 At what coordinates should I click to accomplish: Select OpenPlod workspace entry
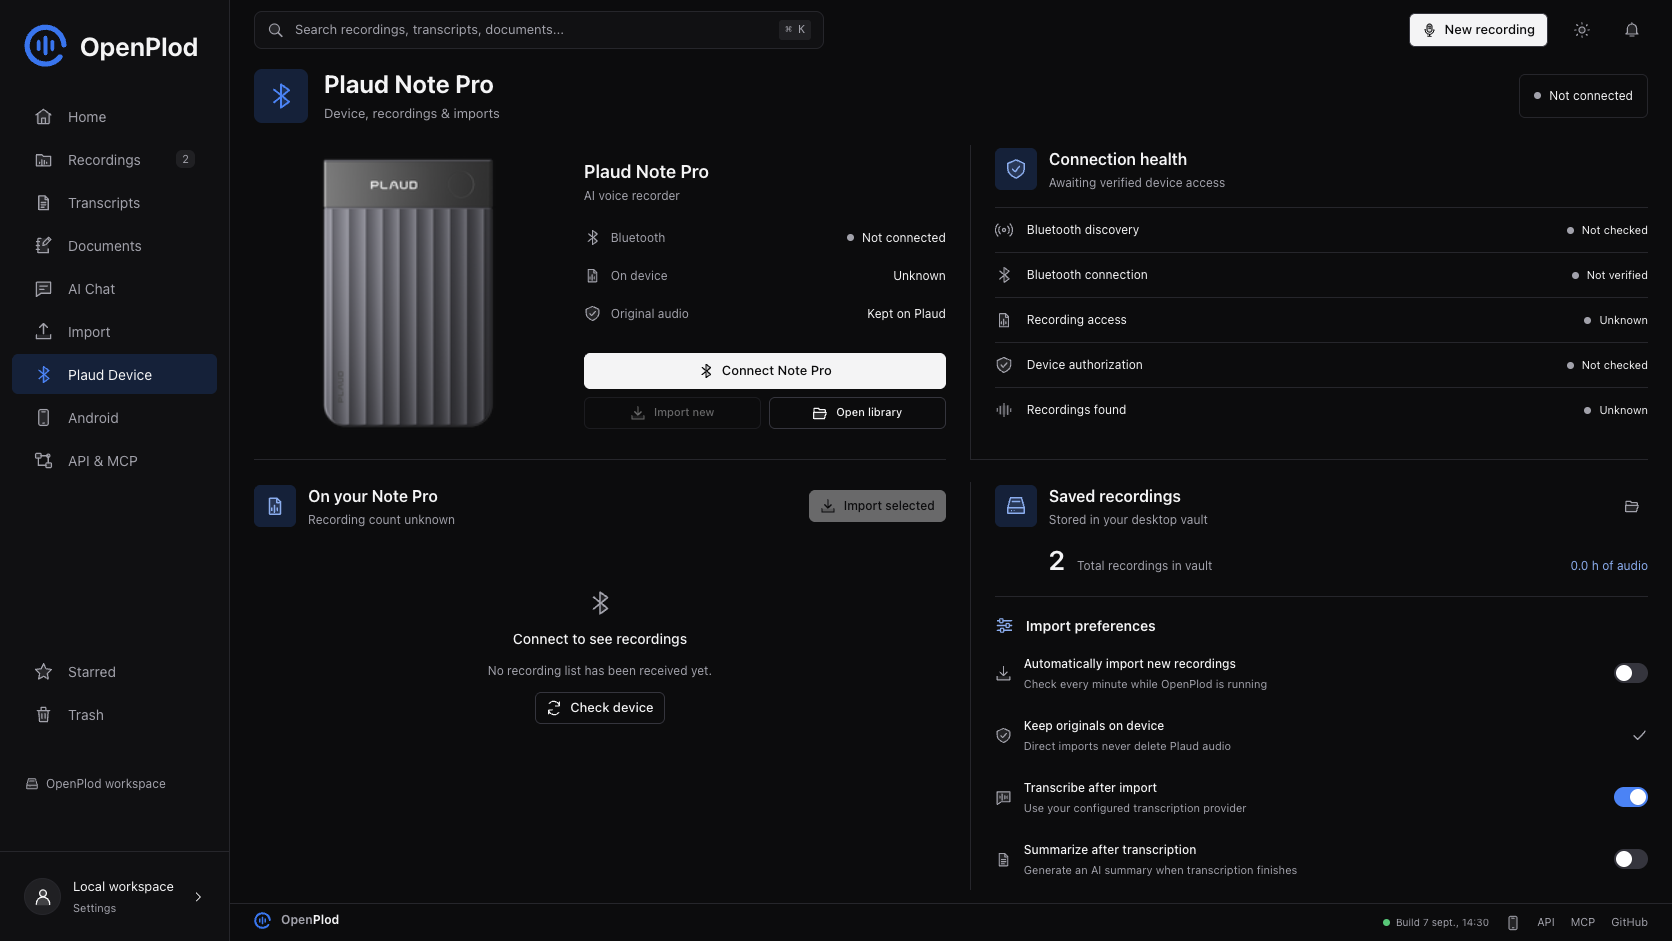[x=96, y=784]
